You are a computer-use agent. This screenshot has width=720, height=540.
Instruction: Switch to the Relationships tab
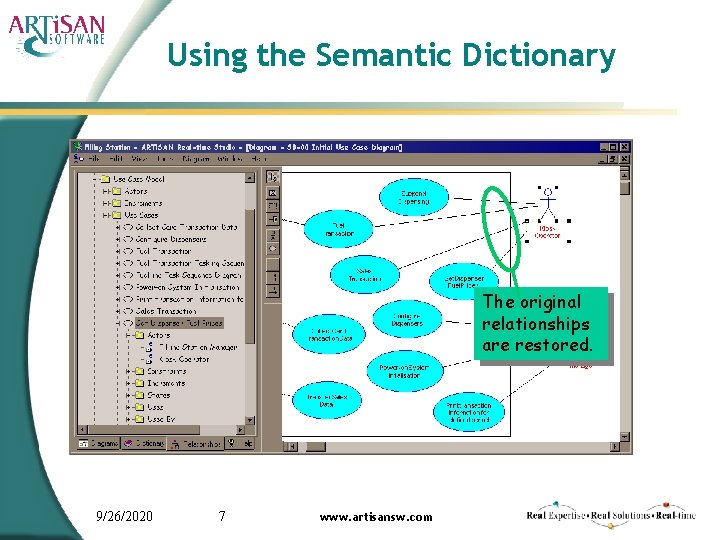pos(196,444)
